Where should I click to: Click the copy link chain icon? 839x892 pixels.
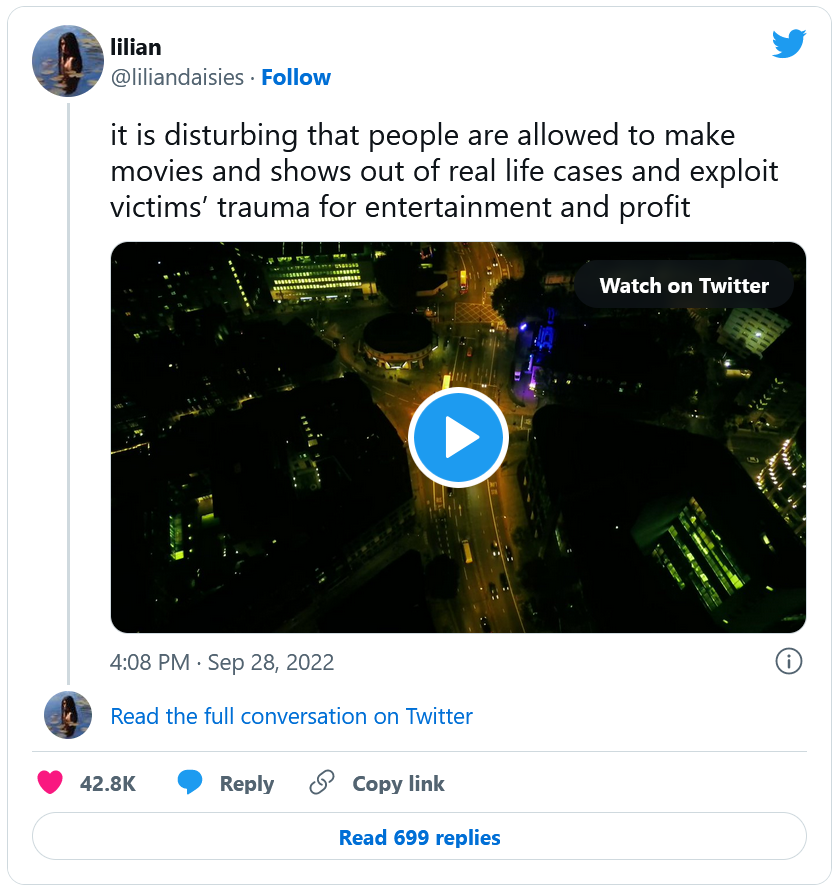(x=322, y=783)
